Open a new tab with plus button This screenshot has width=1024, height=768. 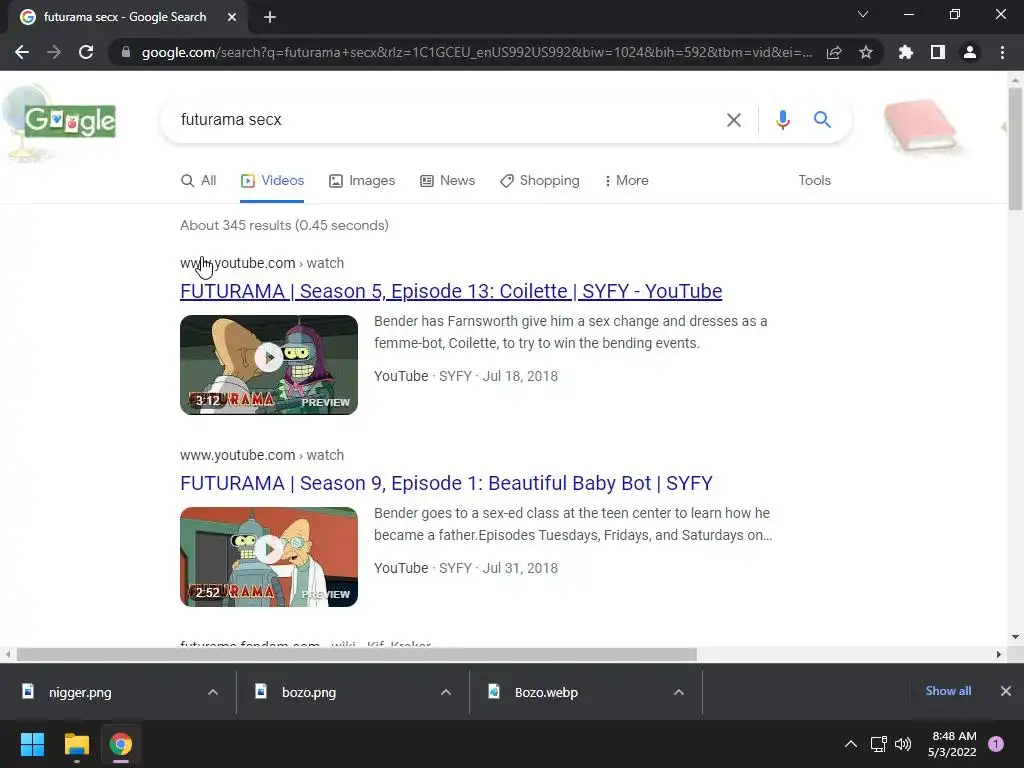point(270,17)
